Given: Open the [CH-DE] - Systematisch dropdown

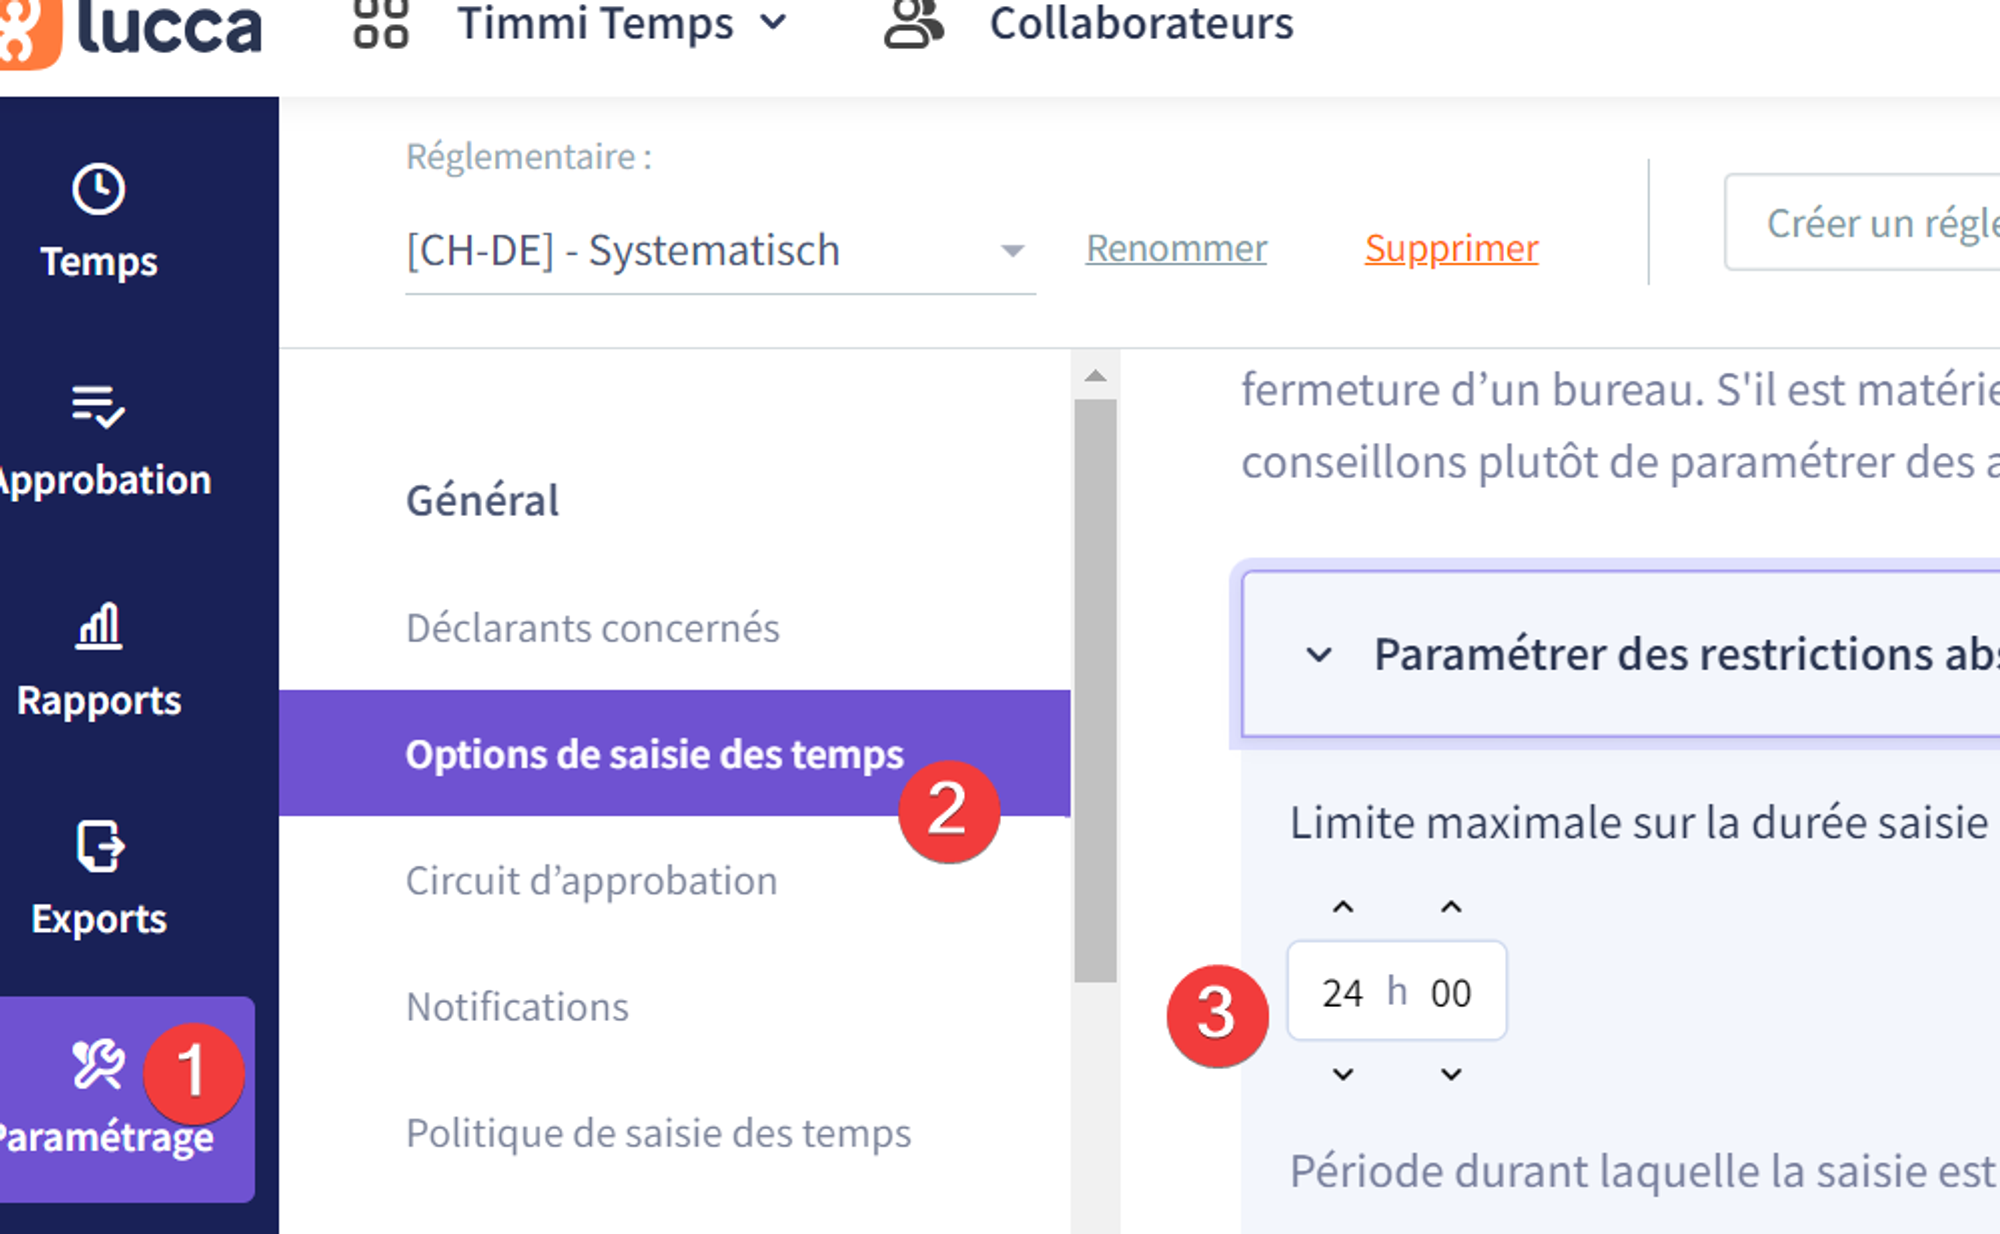Looking at the screenshot, I should (720, 250).
